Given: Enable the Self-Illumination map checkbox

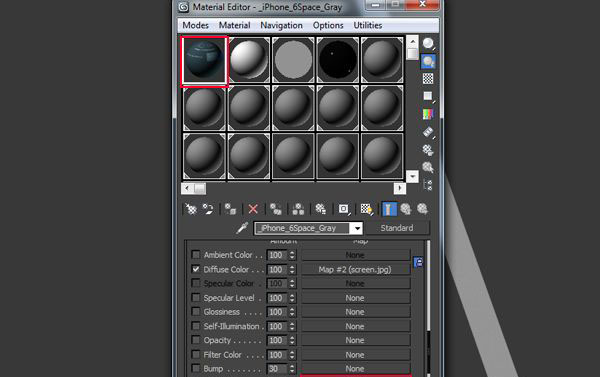Looking at the screenshot, I should [x=196, y=326].
